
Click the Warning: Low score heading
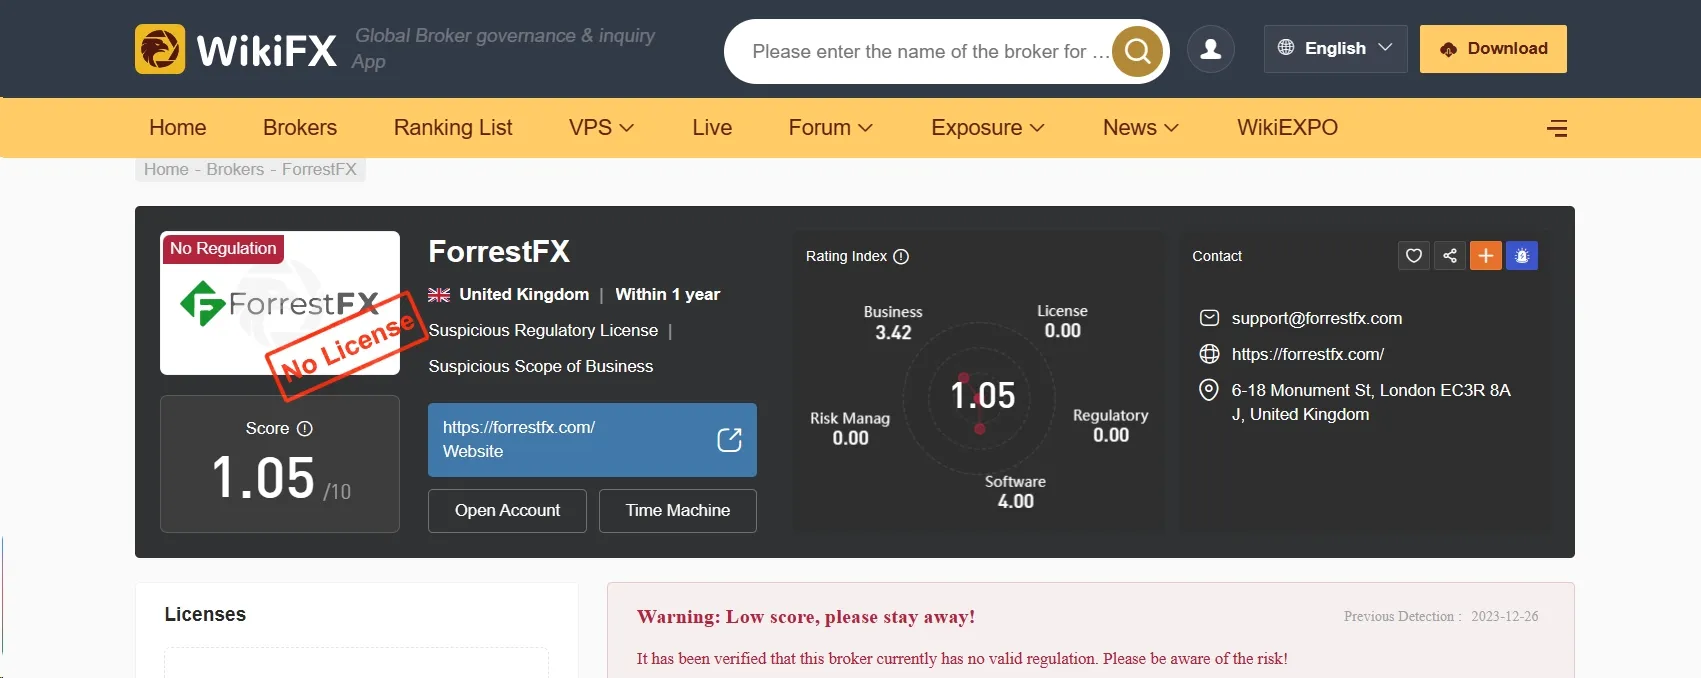806,617
